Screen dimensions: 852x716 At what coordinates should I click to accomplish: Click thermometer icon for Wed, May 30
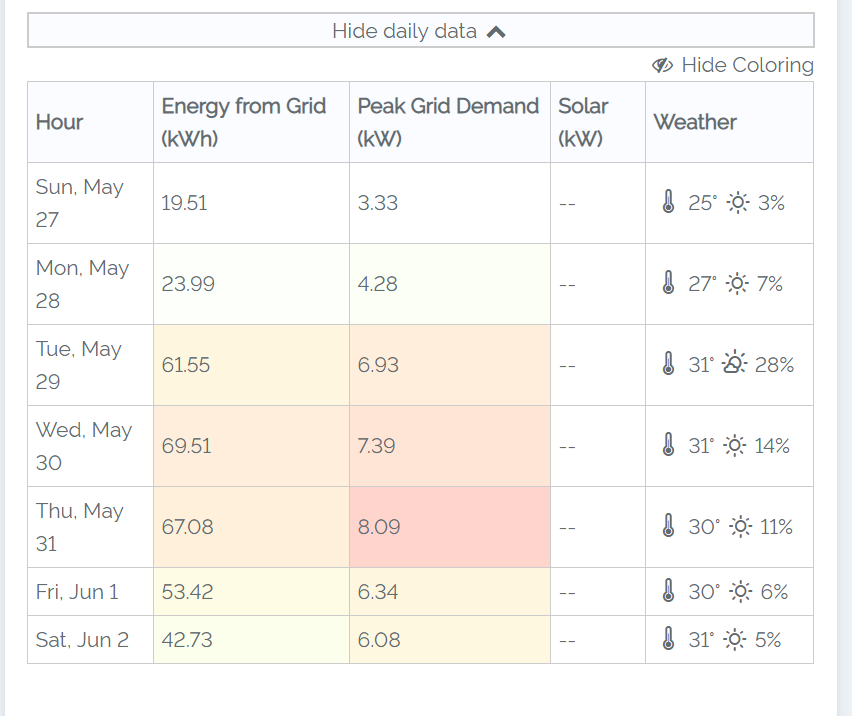669,446
